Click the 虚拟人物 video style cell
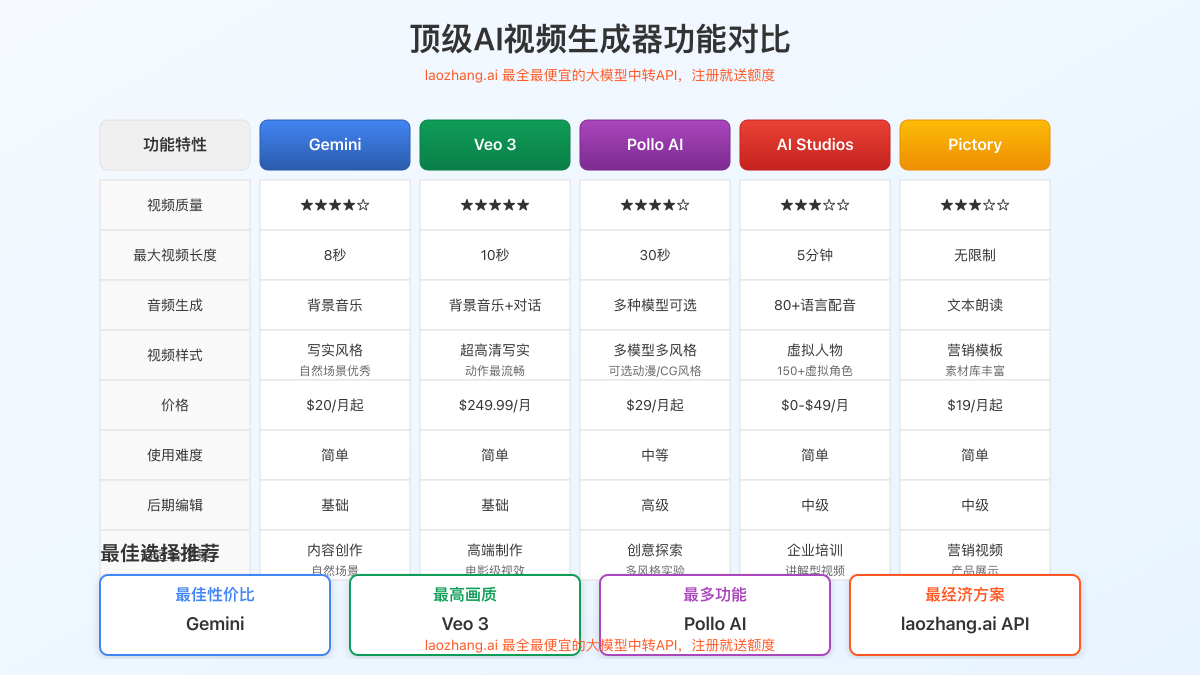 click(x=815, y=355)
